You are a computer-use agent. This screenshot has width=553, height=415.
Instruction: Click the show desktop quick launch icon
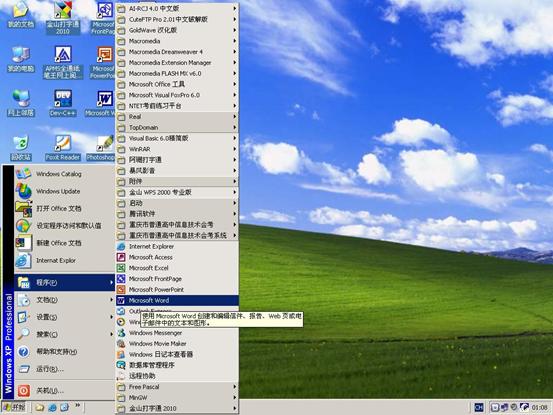click(x=64, y=408)
